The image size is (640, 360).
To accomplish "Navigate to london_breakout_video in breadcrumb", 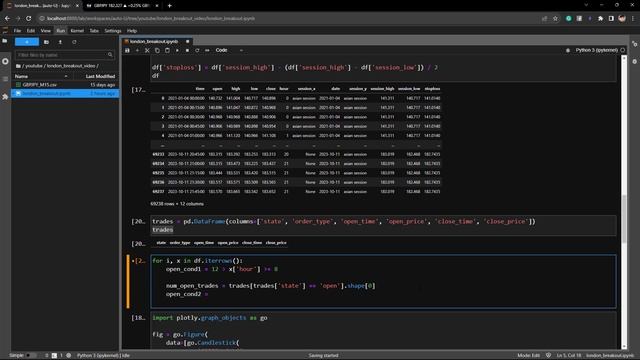I will [x=71, y=66].
